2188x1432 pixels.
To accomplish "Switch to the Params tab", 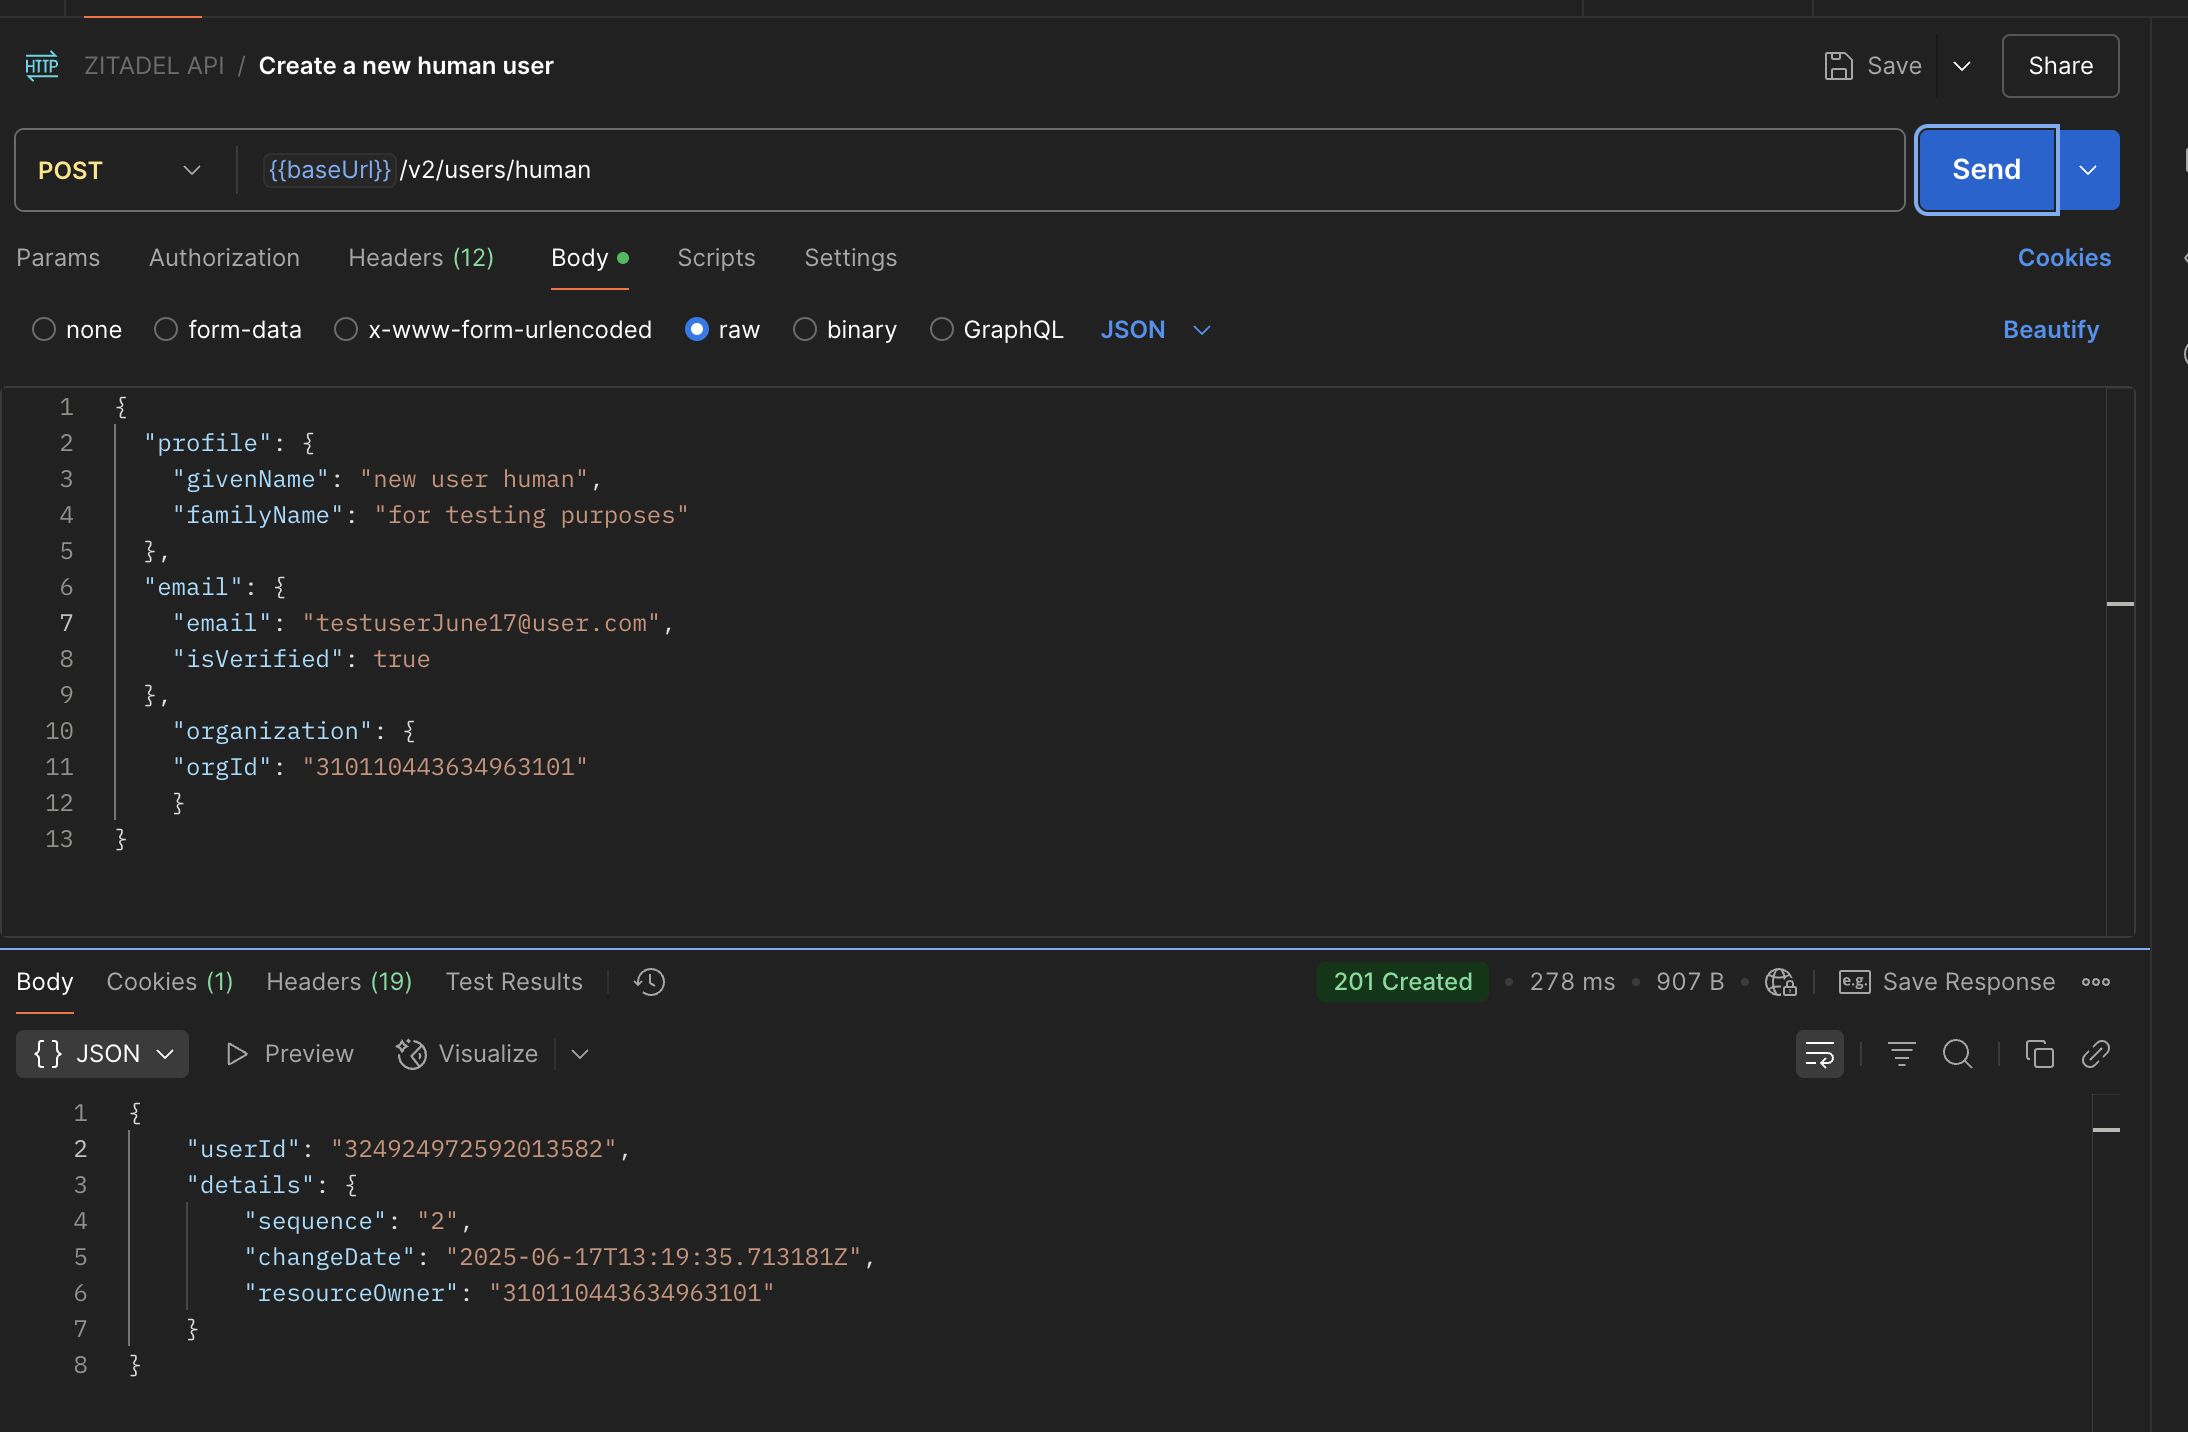I will 58,258.
